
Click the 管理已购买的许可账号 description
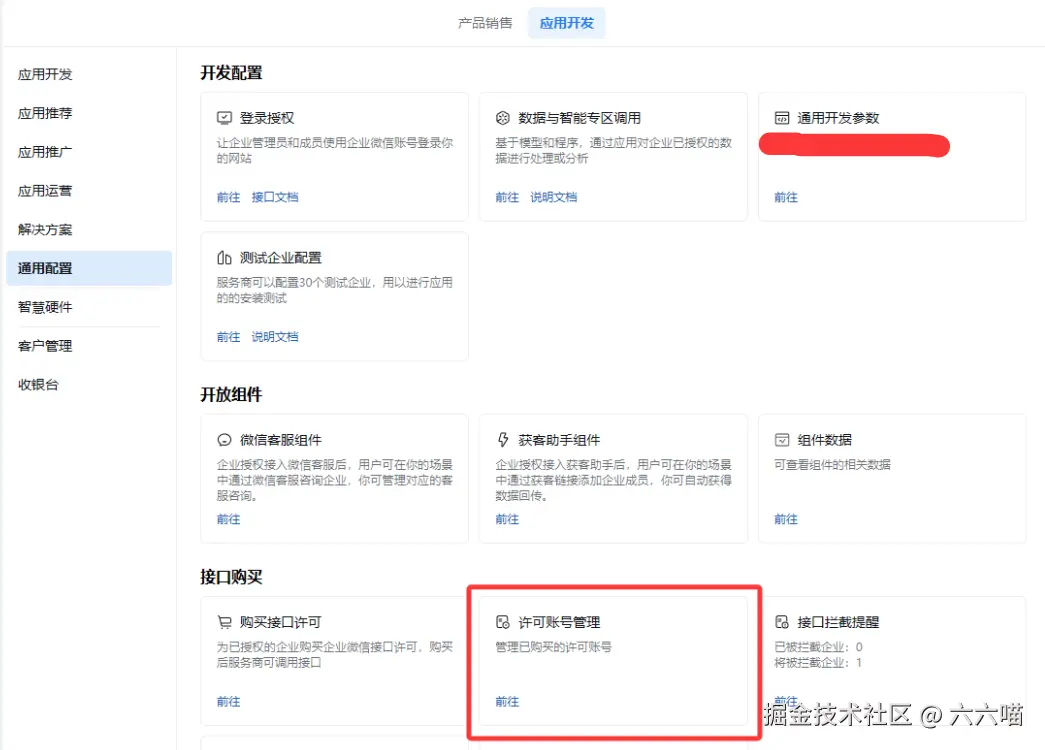(553, 647)
